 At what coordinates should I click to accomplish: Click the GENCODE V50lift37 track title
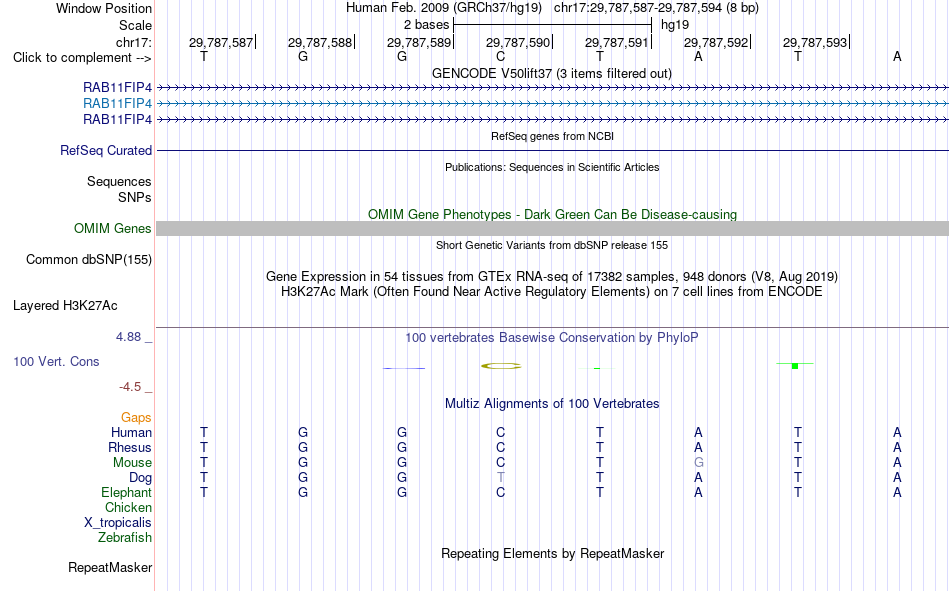point(551,73)
